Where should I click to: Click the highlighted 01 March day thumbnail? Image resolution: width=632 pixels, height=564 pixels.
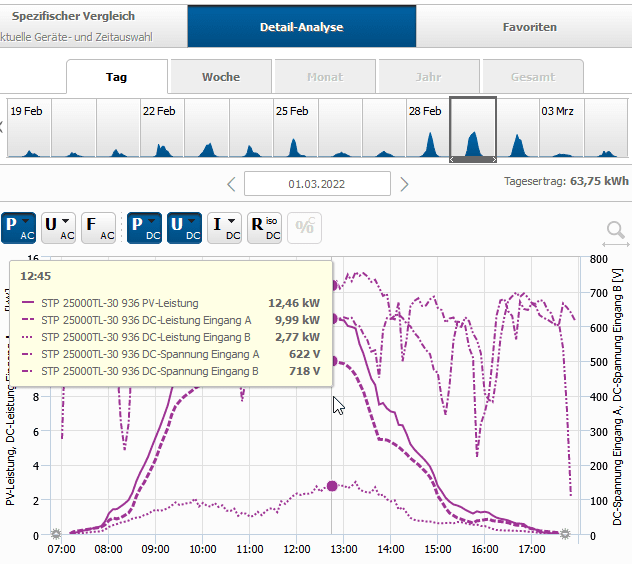coord(473,127)
